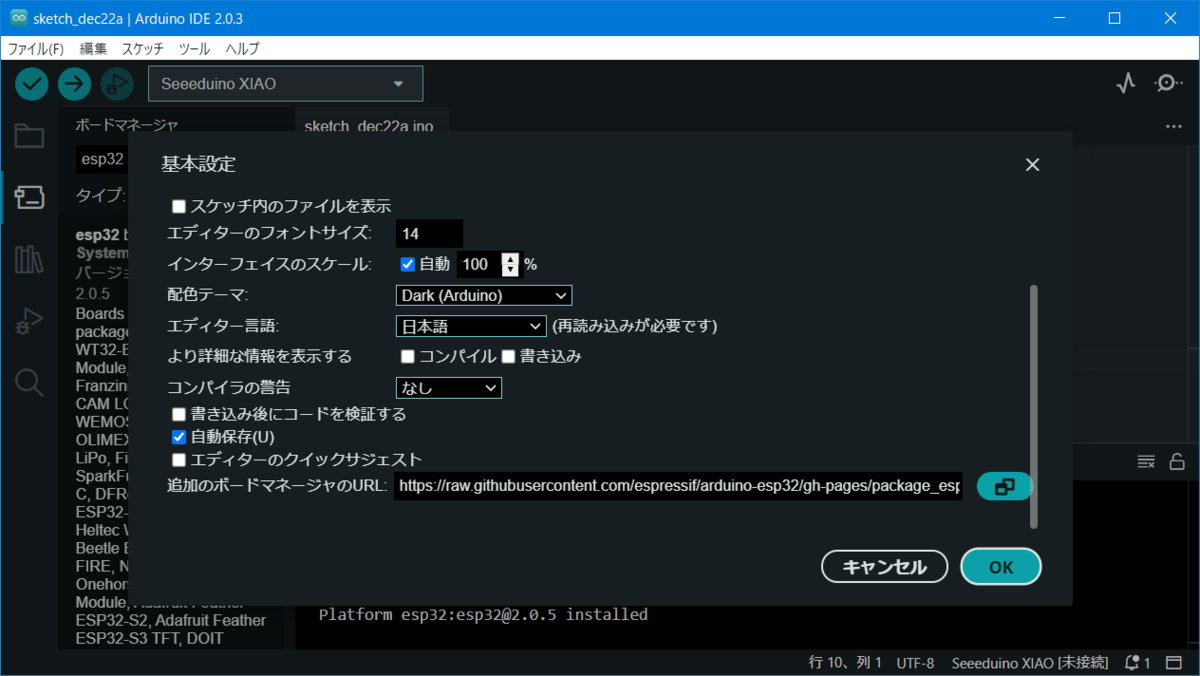
Task: Click the esp32 board search field
Action: tap(103, 159)
